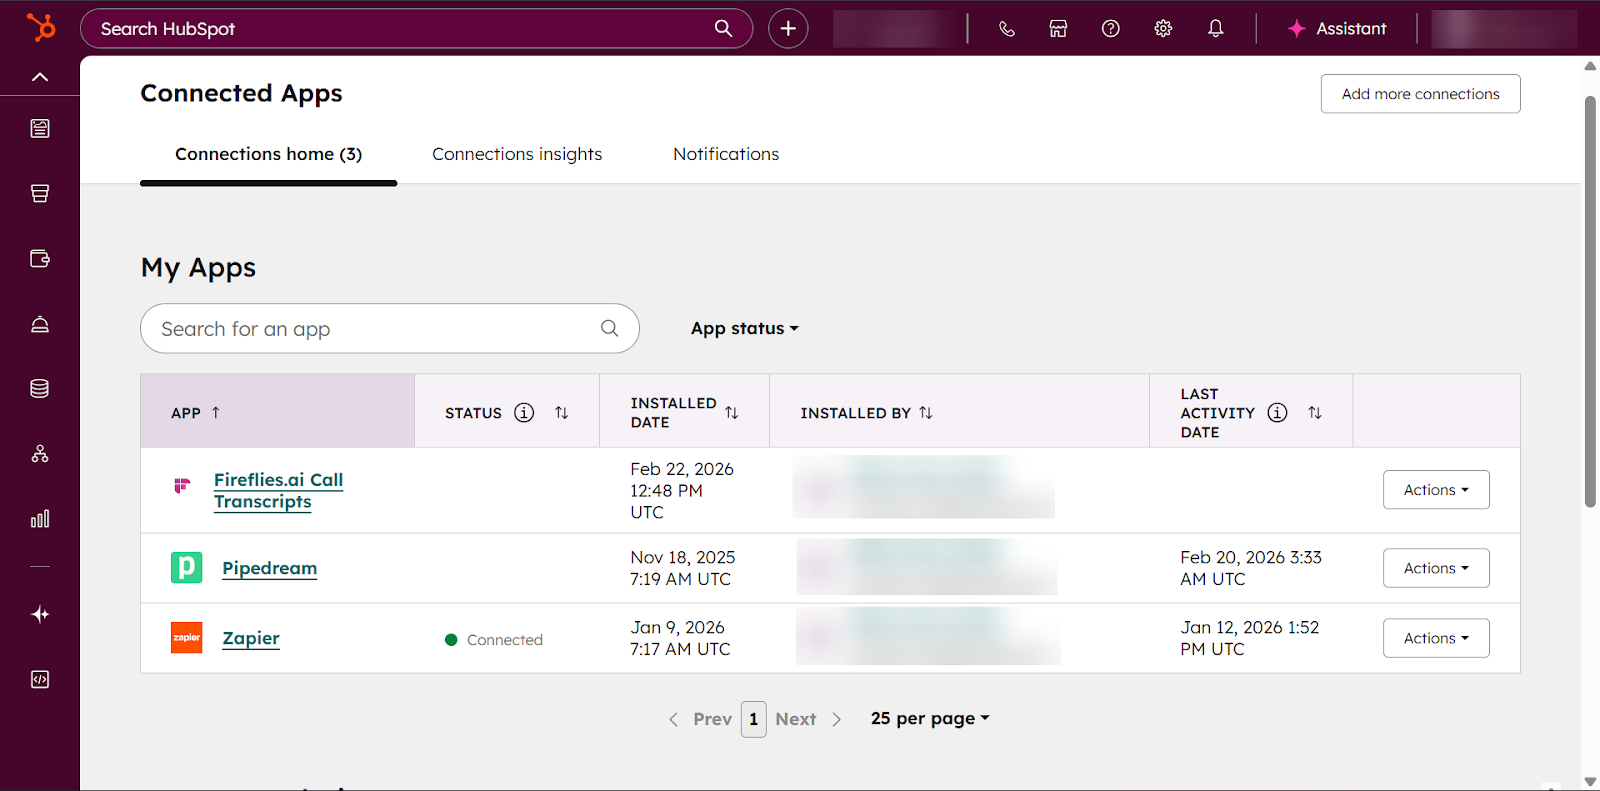Open the Marketing storefront icon in the sidebar
This screenshot has width=1600, height=791.
40,193
